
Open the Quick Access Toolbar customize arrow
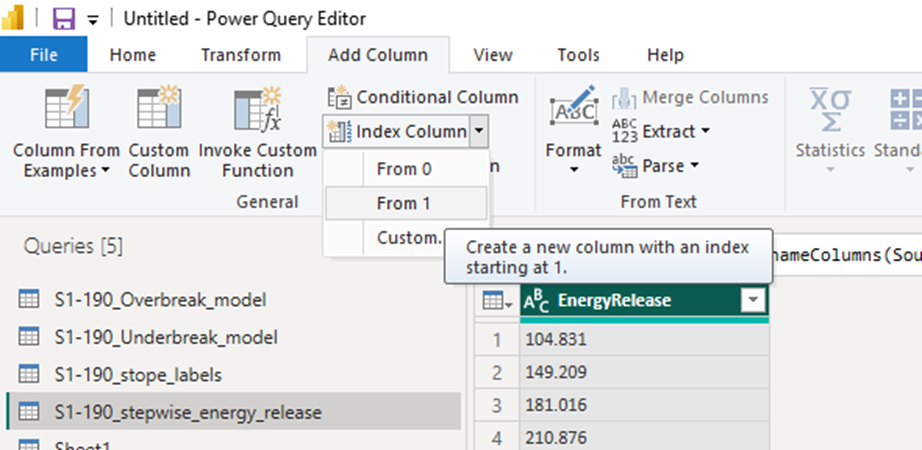click(x=93, y=20)
